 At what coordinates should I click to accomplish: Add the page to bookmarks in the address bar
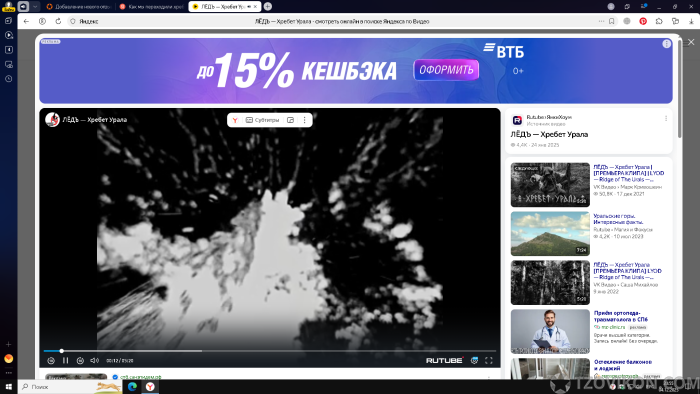(x=612, y=21)
